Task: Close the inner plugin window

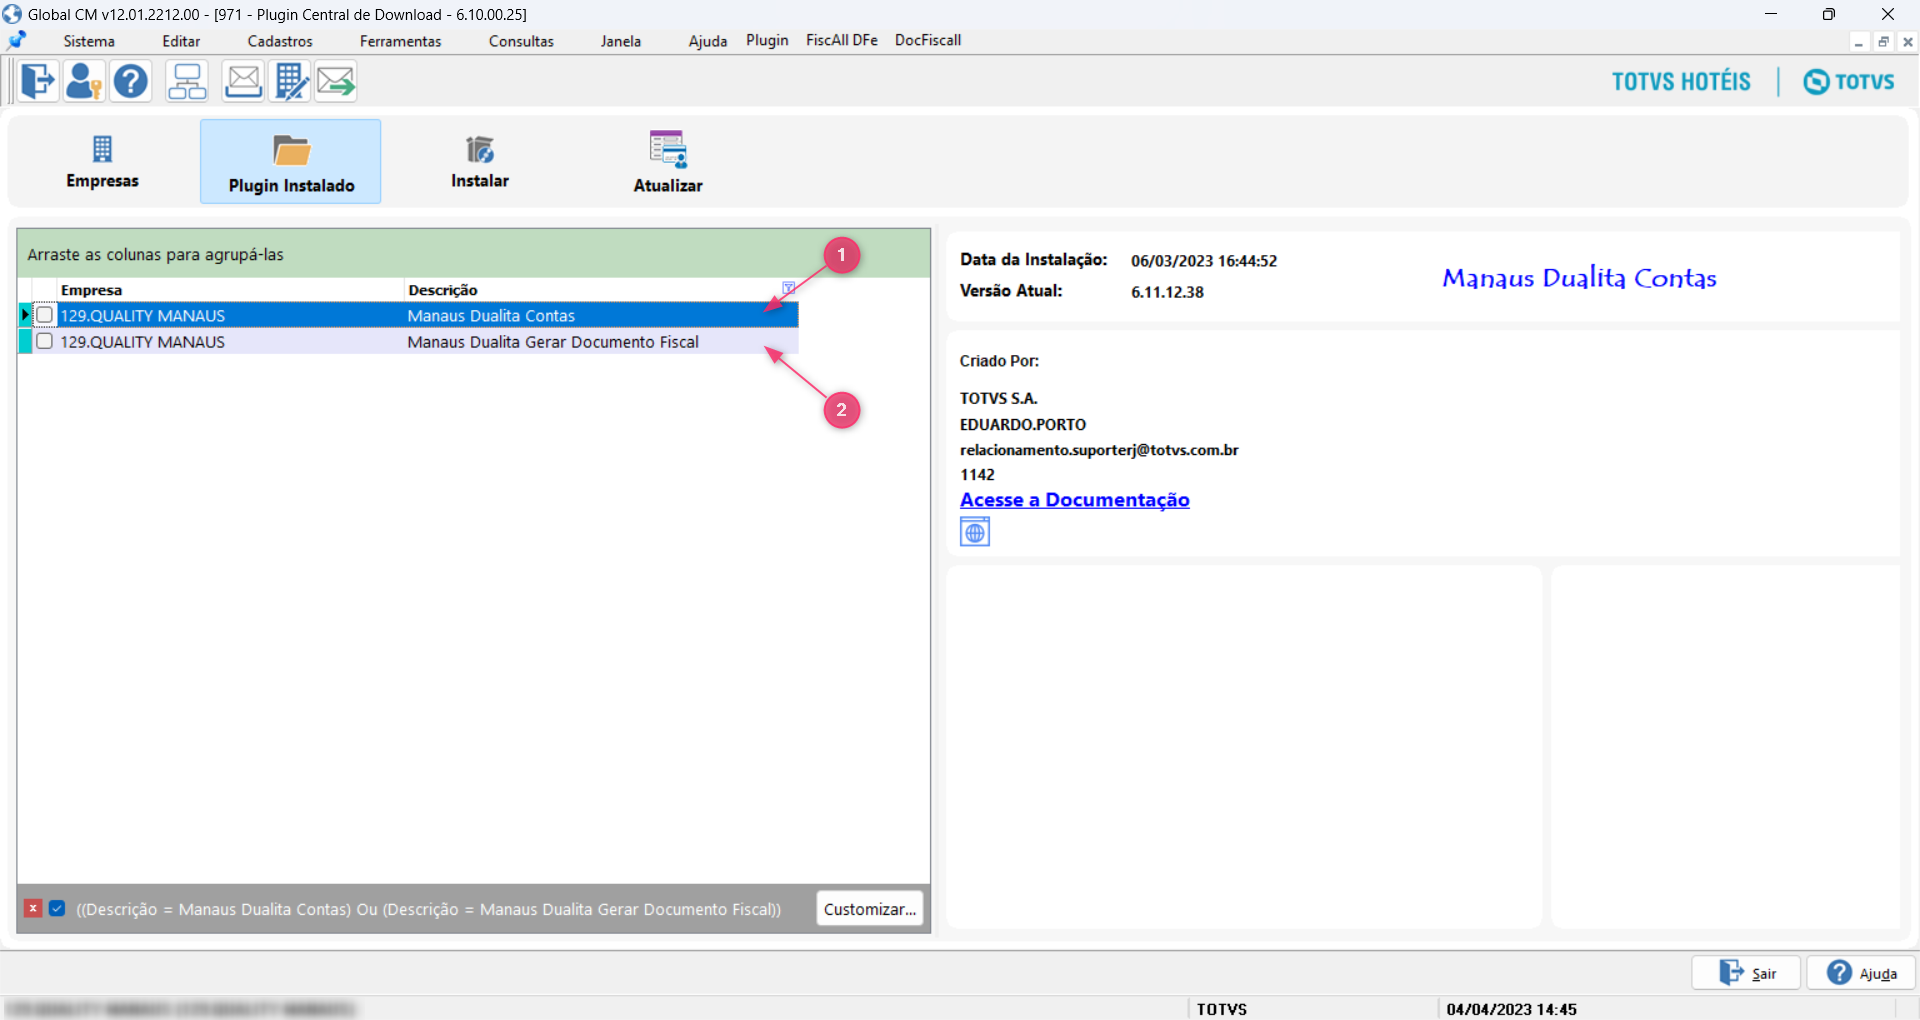Action: pyautogui.click(x=1907, y=42)
